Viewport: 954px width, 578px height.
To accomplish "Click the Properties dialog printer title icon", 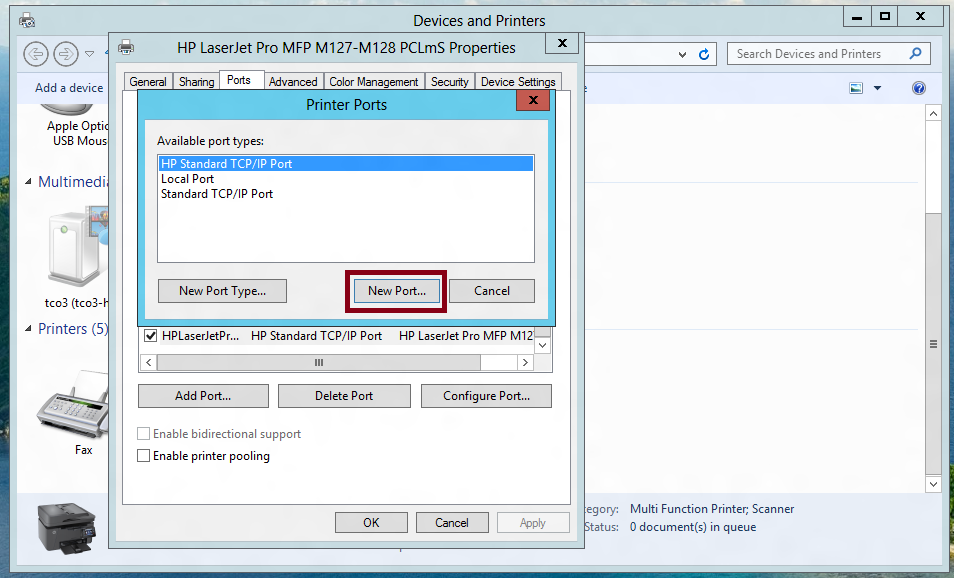I will [x=126, y=47].
